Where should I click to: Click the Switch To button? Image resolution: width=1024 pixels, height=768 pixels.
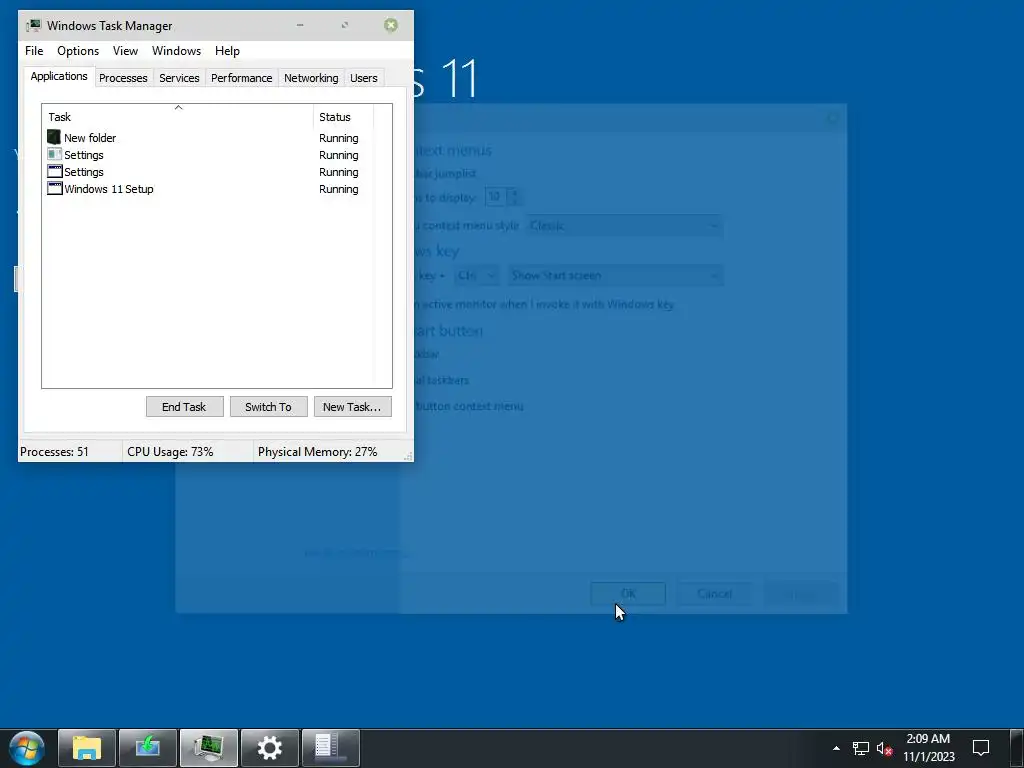268,407
